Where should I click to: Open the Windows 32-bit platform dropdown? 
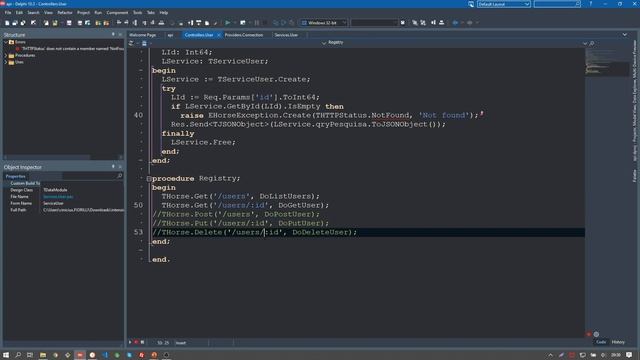pos(324,23)
